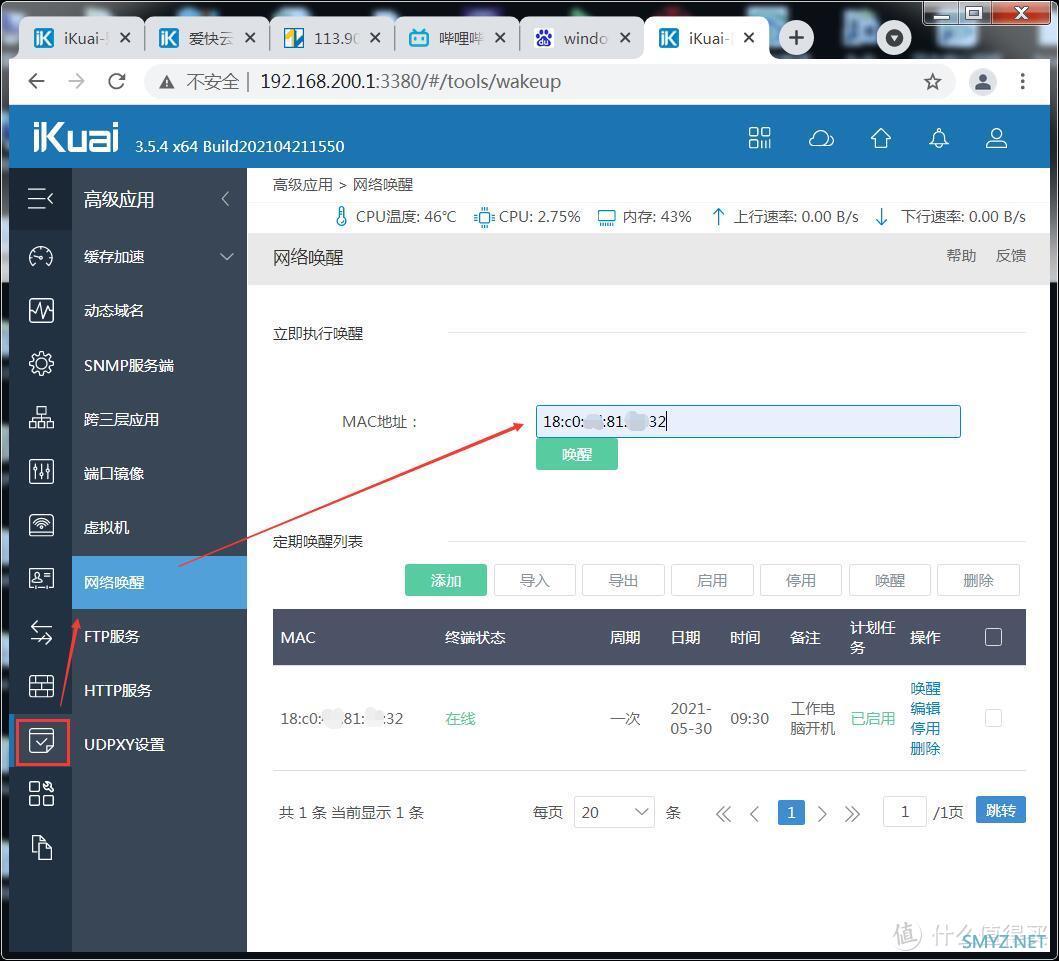The image size is (1059, 961).
Task: Open the wireless AC icon in sidebar
Action: 41,525
